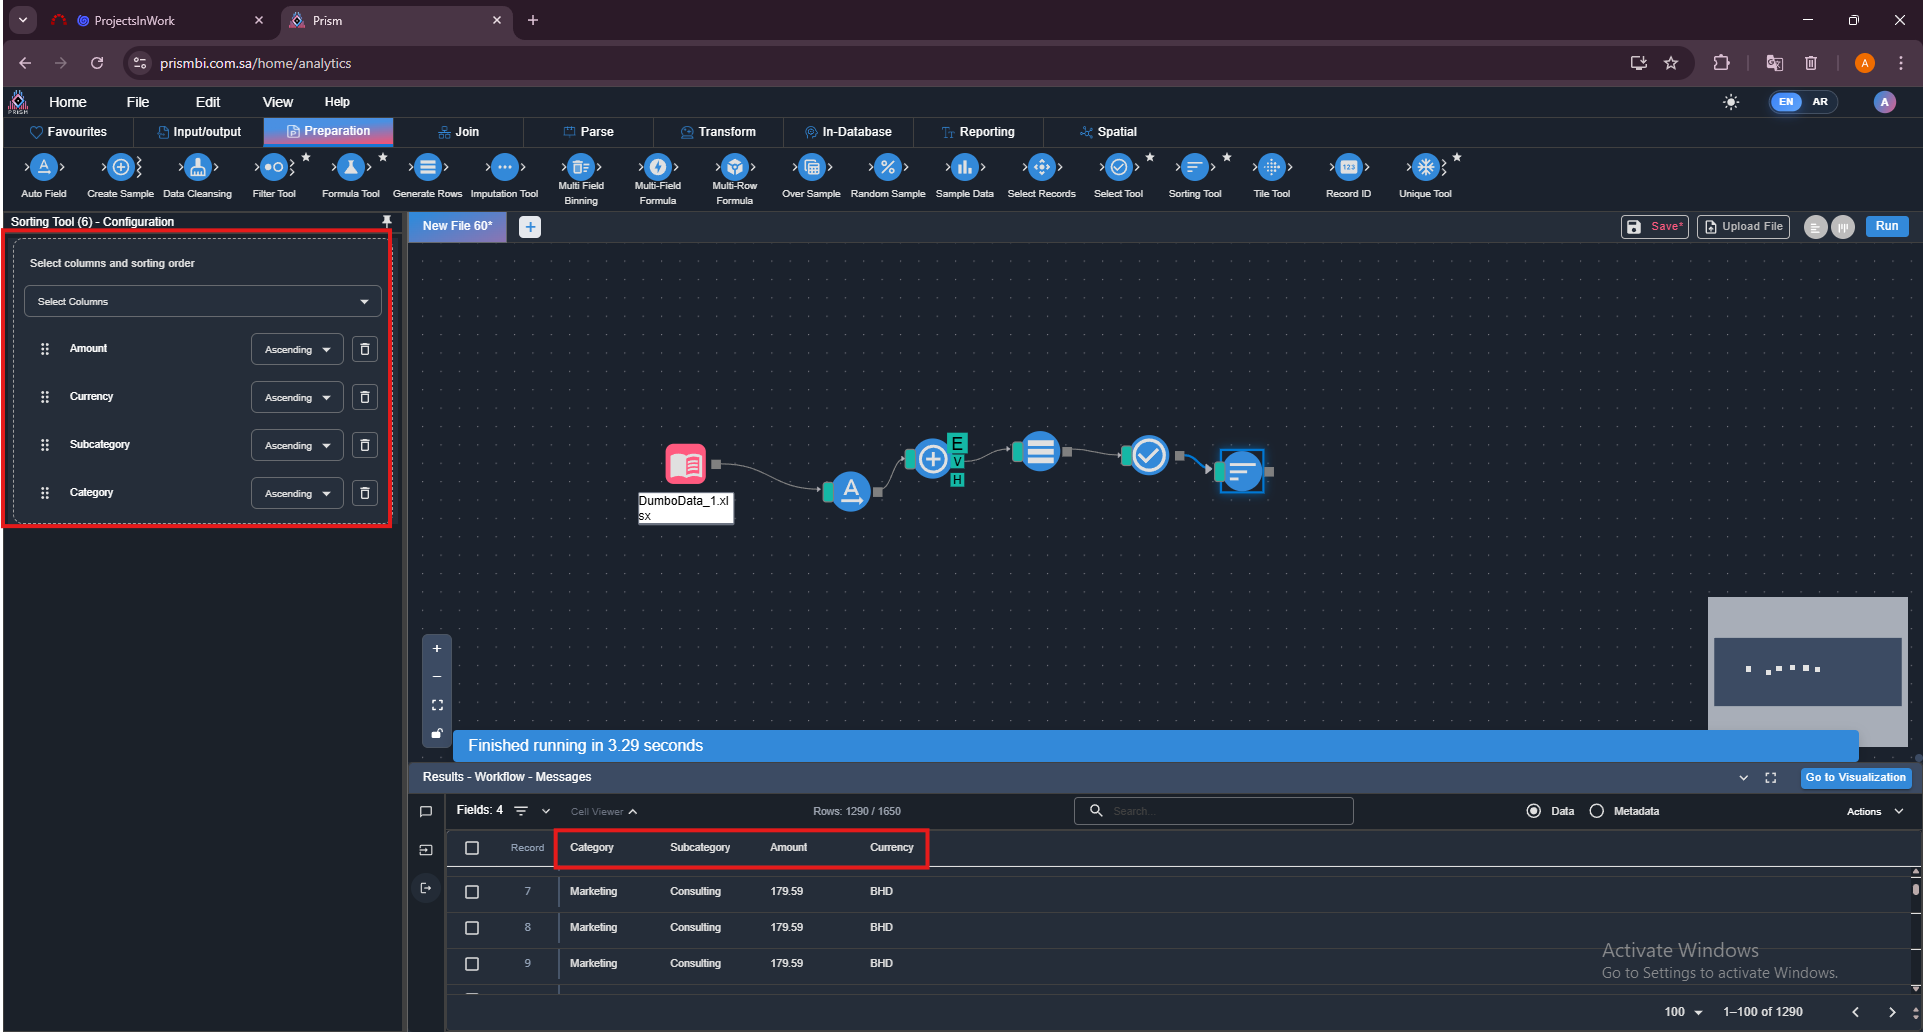Change Currency sort order dropdown
Image resolution: width=1923 pixels, height=1032 pixels.
[297, 398]
